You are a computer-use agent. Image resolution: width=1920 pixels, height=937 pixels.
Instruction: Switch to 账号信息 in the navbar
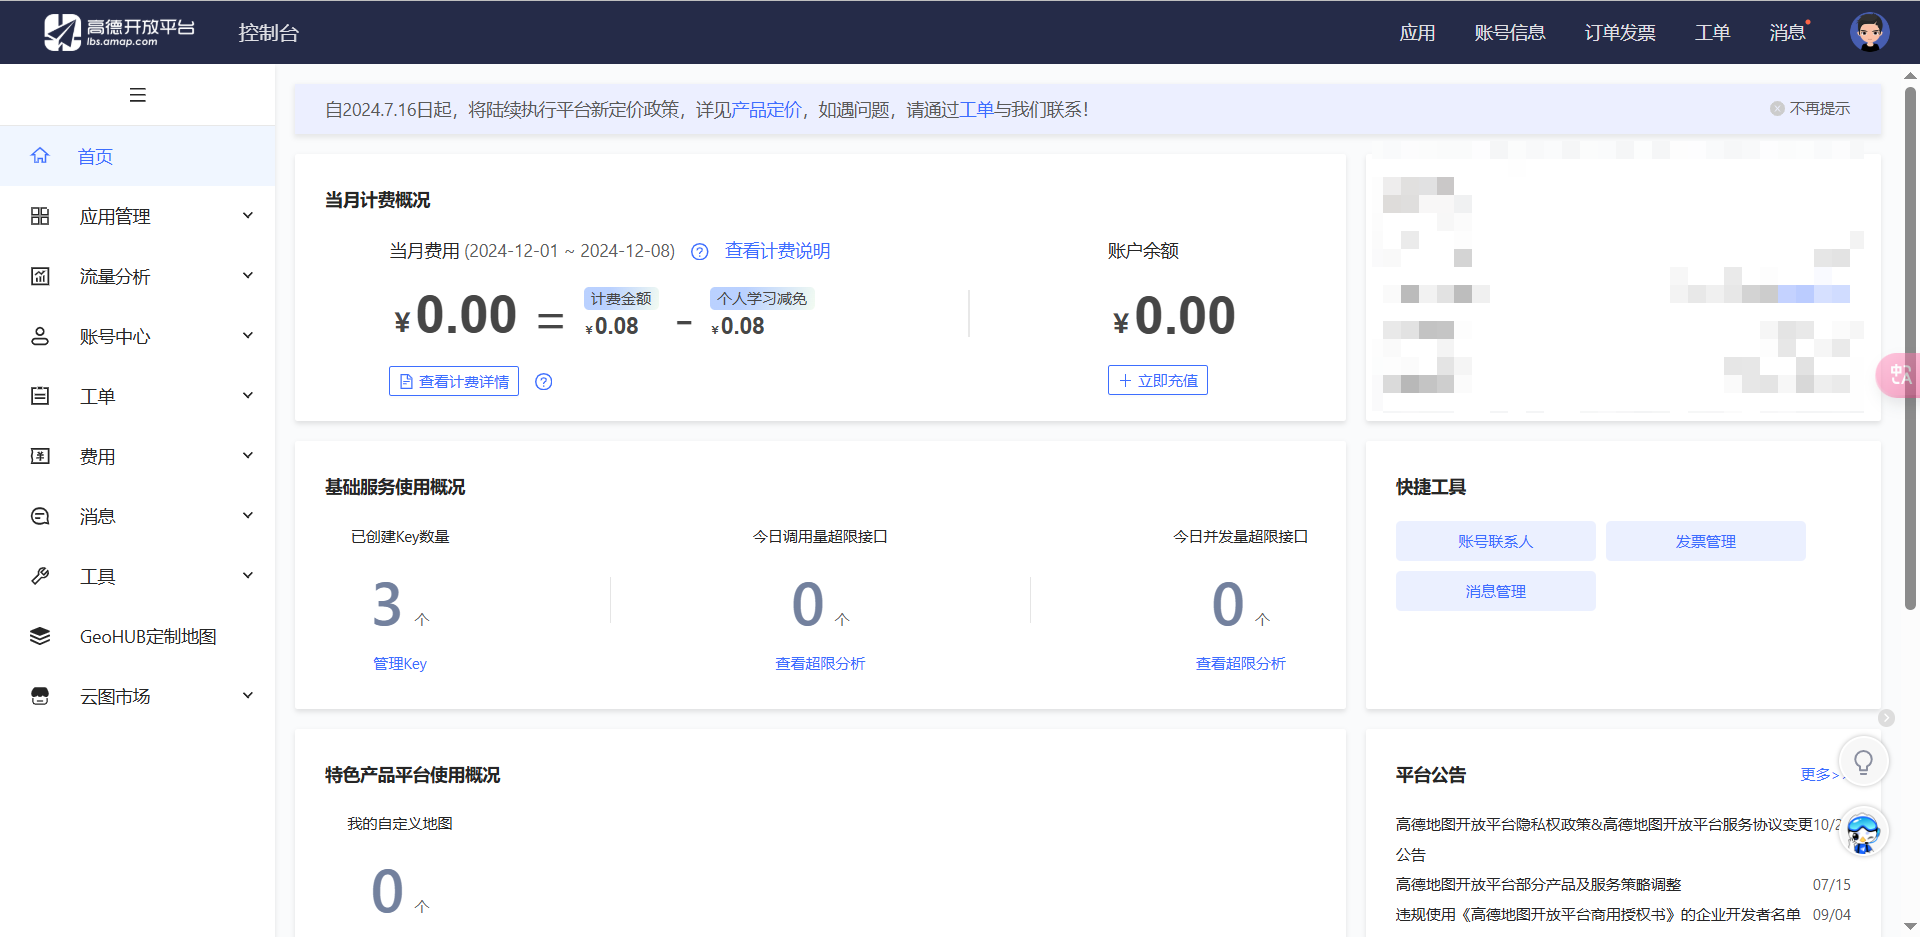point(1511,32)
